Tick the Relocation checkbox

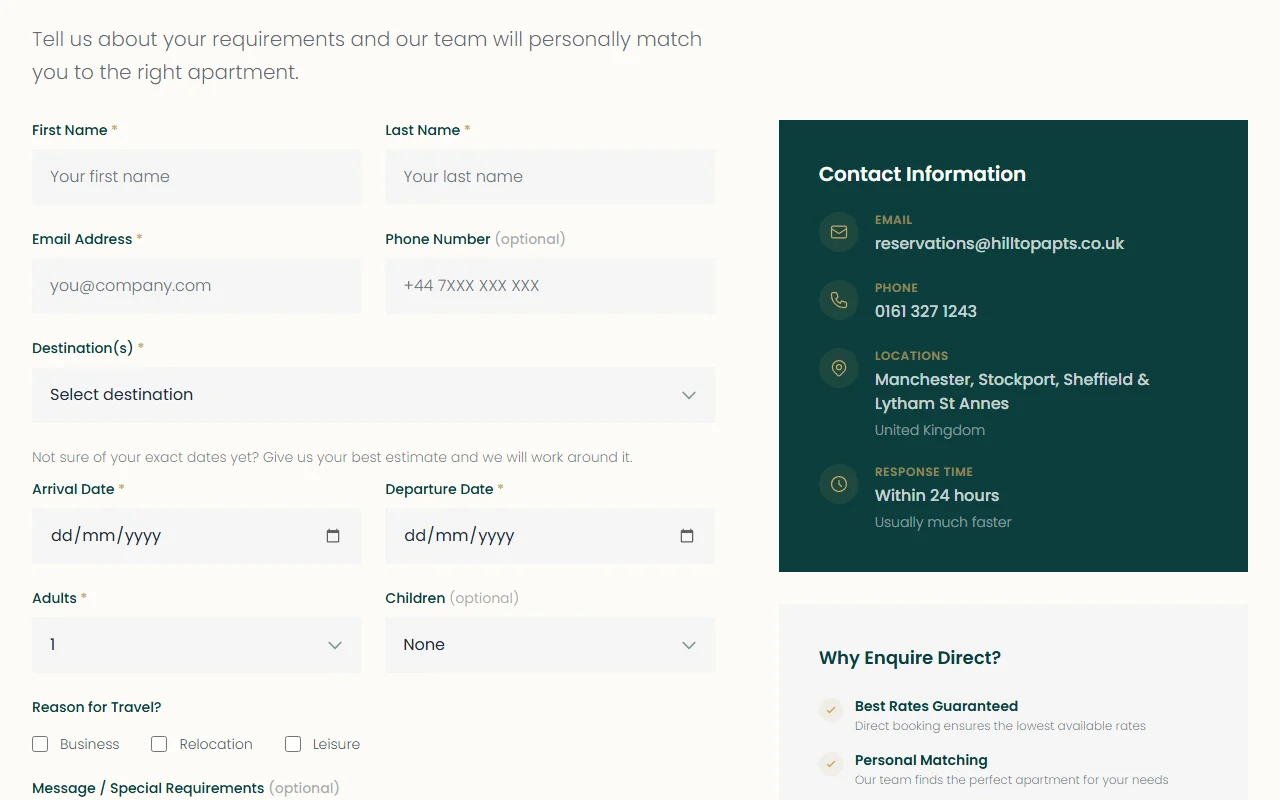point(159,744)
